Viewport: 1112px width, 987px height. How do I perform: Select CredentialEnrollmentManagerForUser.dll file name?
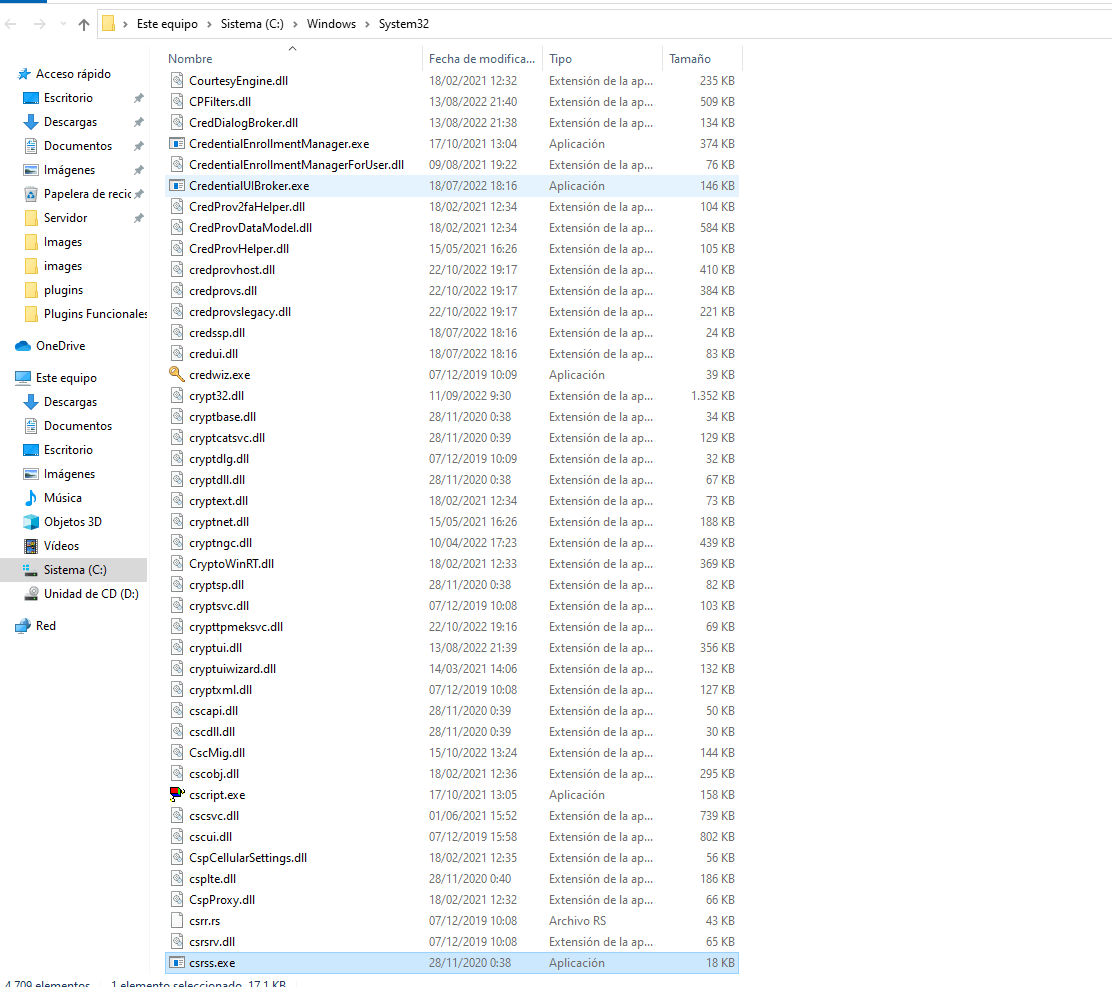click(x=296, y=165)
